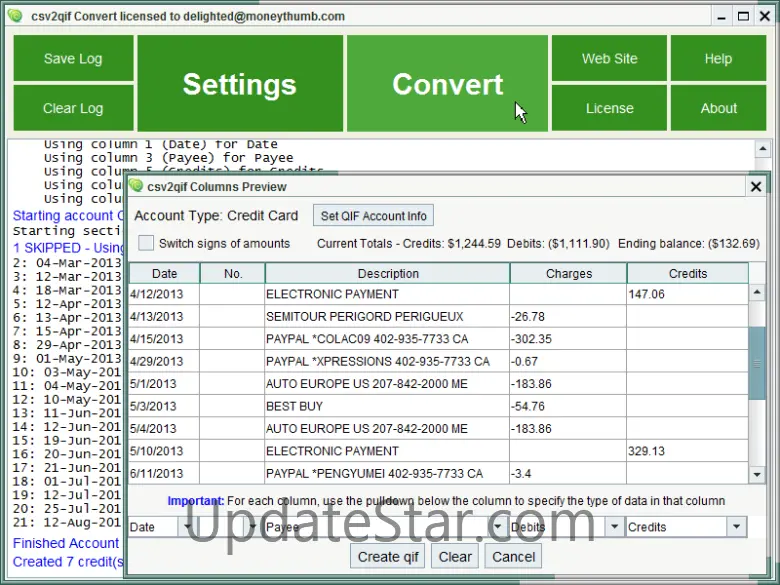
Task: Select the SEMITOUR PERIGORD PERIGUEUX cell
Action: click(x=387, y=316)
